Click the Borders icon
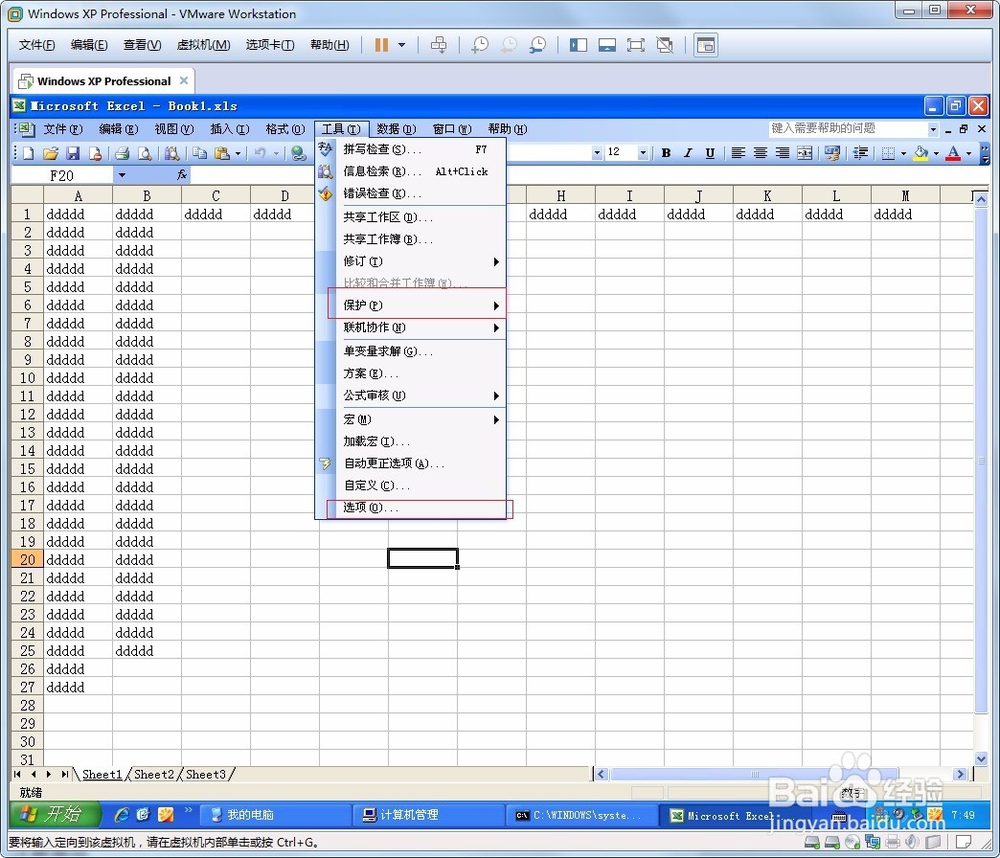Screen dimensions: 1000x858 pyautogui.click(x=888, y=152)
